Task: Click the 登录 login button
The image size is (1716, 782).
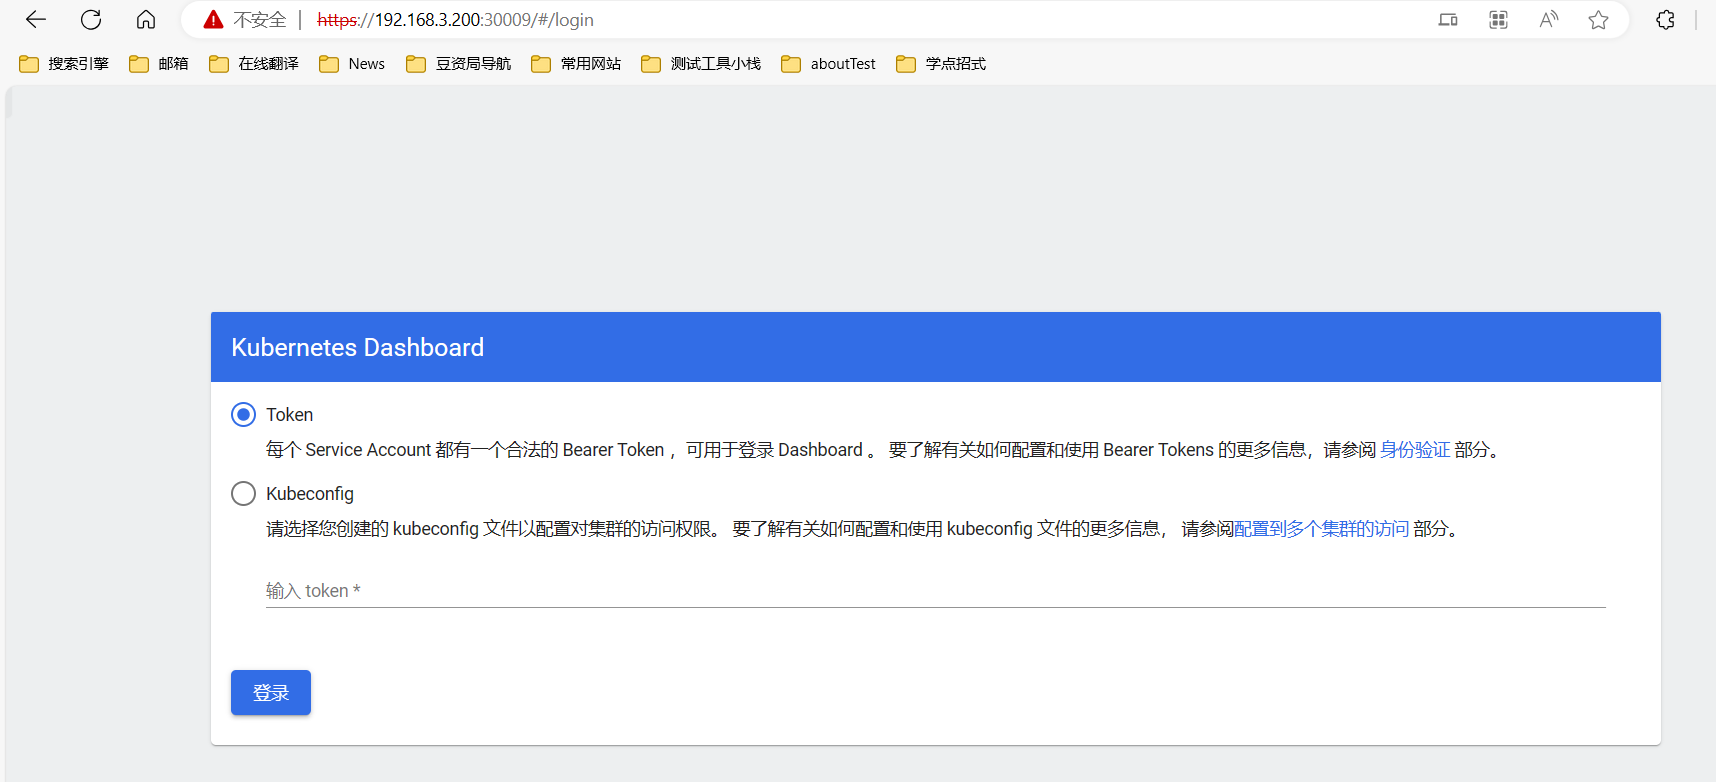Action: coord(271,693)
